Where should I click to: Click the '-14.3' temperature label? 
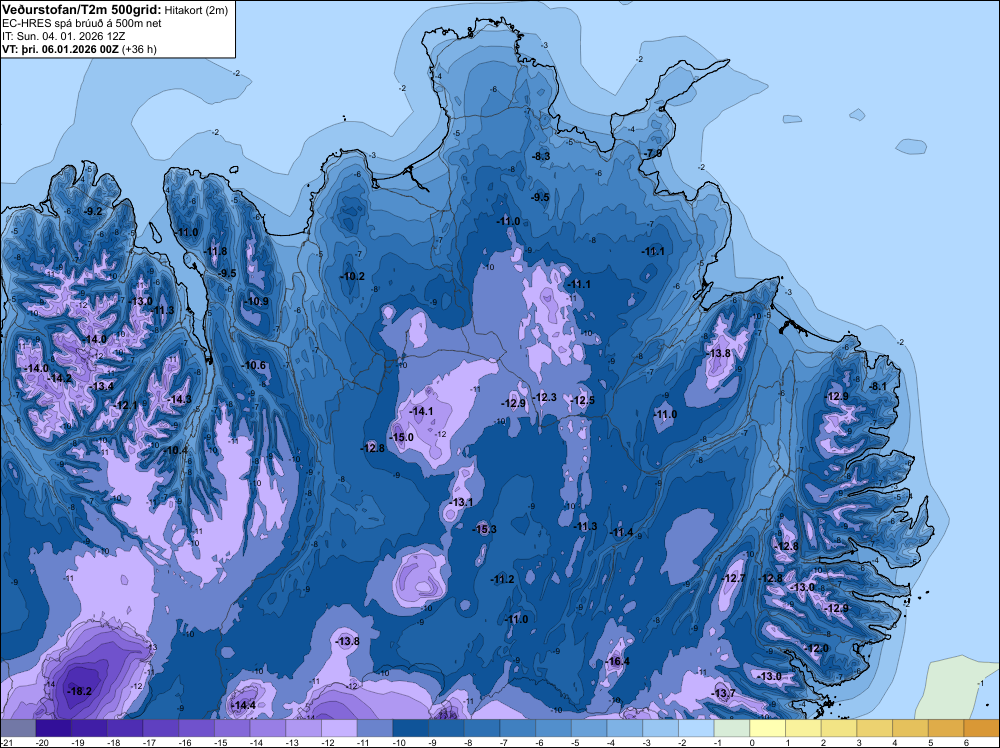179,399
